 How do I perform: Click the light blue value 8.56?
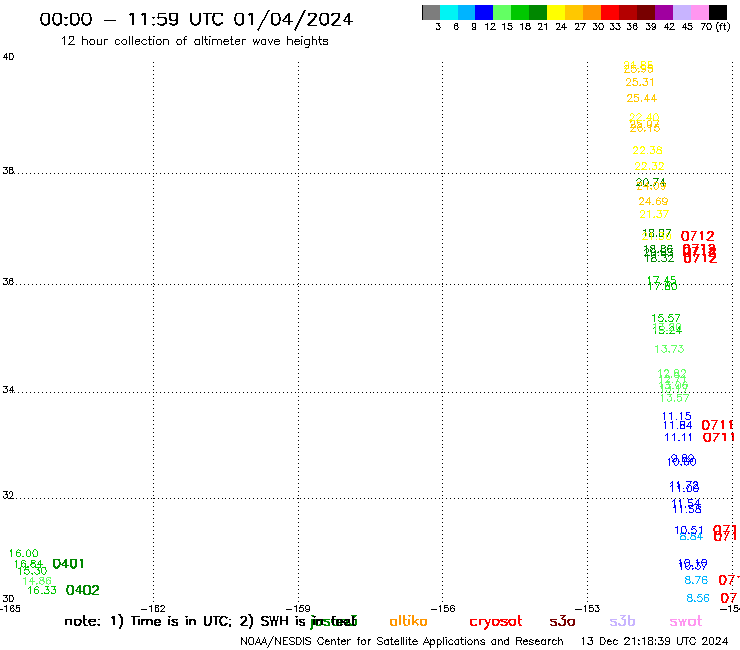click(x=698, y=598)
